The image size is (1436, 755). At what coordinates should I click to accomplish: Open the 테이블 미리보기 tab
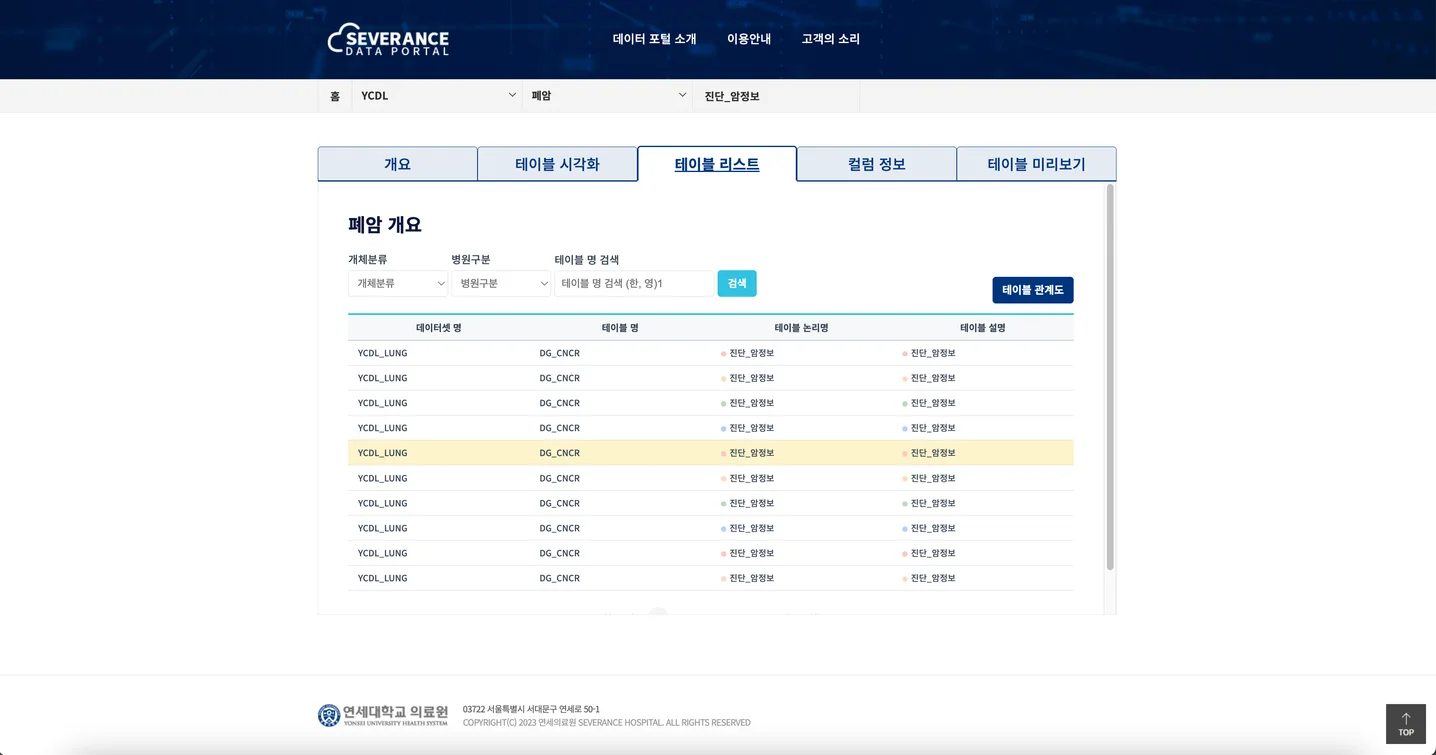(x=1036, y=164)
